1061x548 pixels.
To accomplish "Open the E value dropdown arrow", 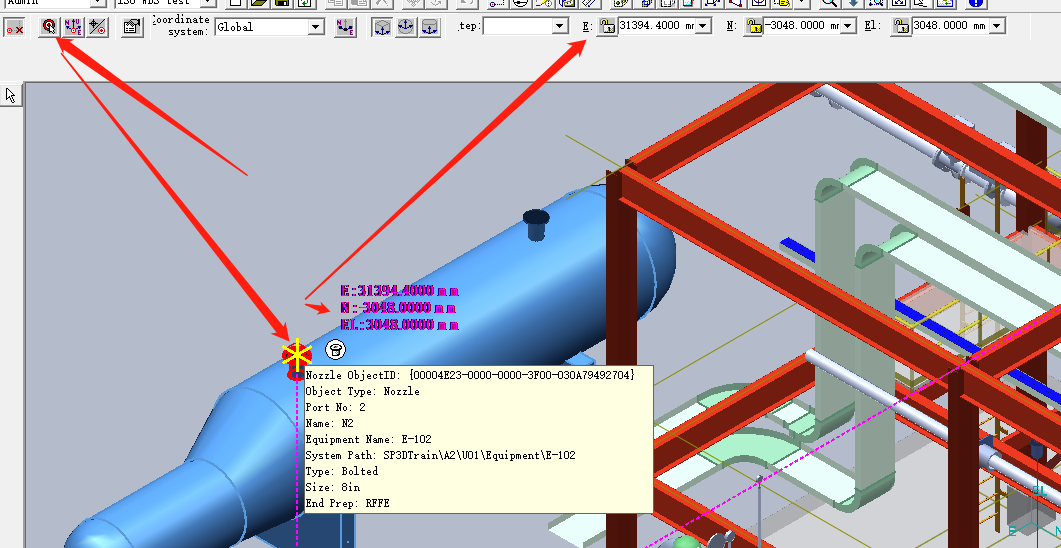I will [x=704, y=26].
